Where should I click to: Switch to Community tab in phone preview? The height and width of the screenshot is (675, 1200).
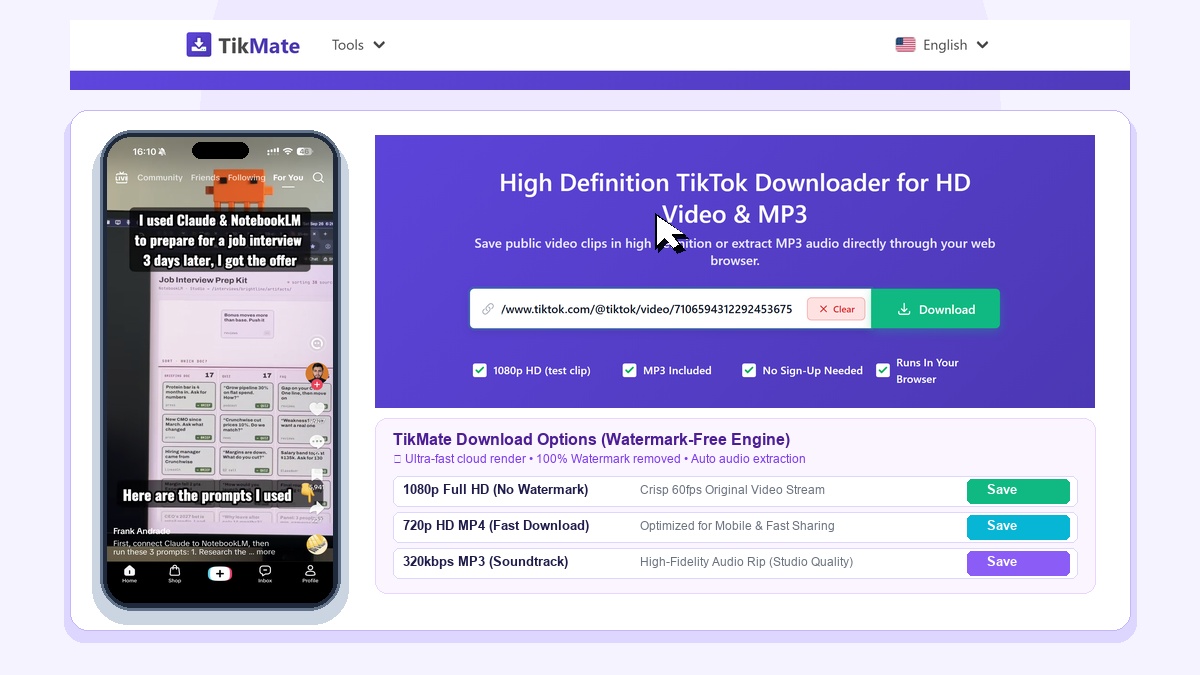click(x=160, y=178)
